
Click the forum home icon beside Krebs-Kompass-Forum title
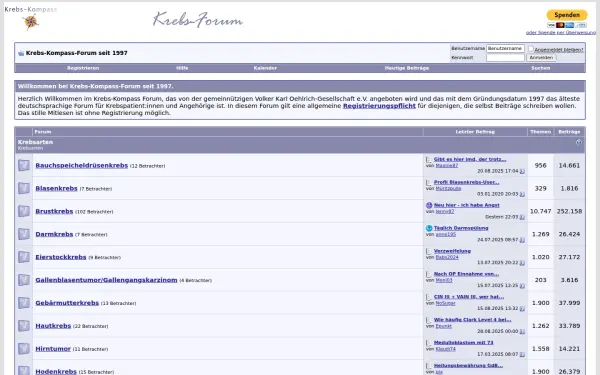[x=21, y=53]
